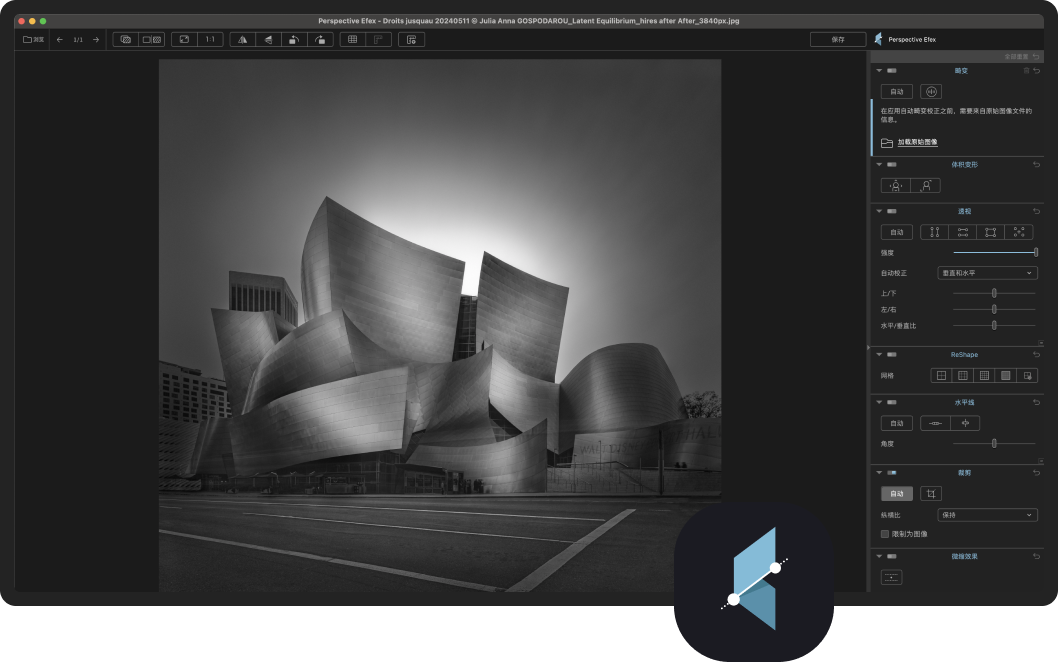Delete distortion settings with trash icon
This screenshot has width=1058, height=662.
pos(1027,71)
